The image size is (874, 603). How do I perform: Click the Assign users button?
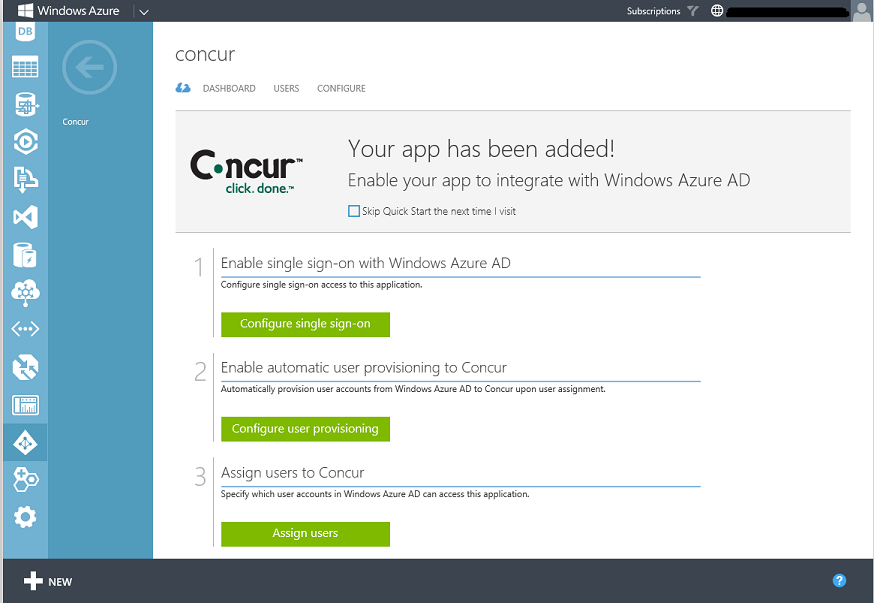pos(305,534)
